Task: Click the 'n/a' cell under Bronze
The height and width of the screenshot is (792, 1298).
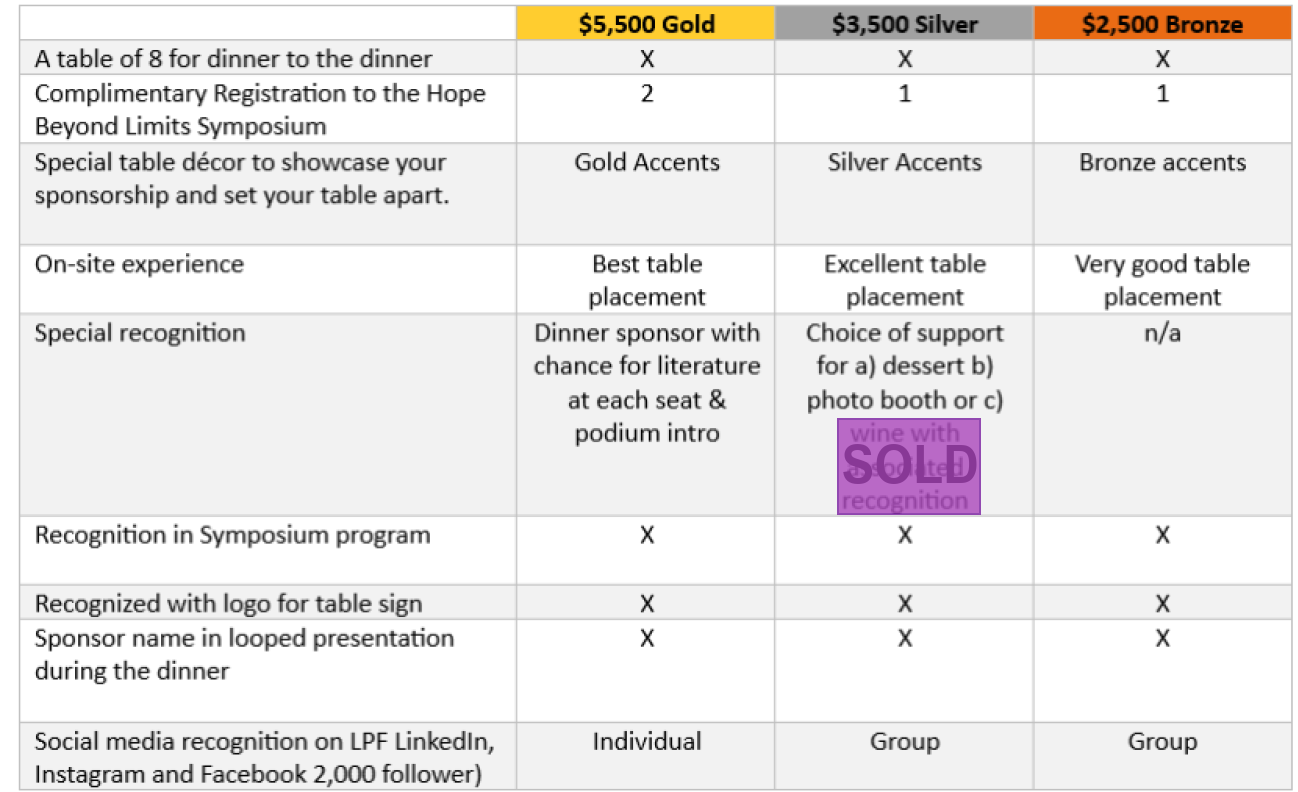Action: [x=1162, y=333]
